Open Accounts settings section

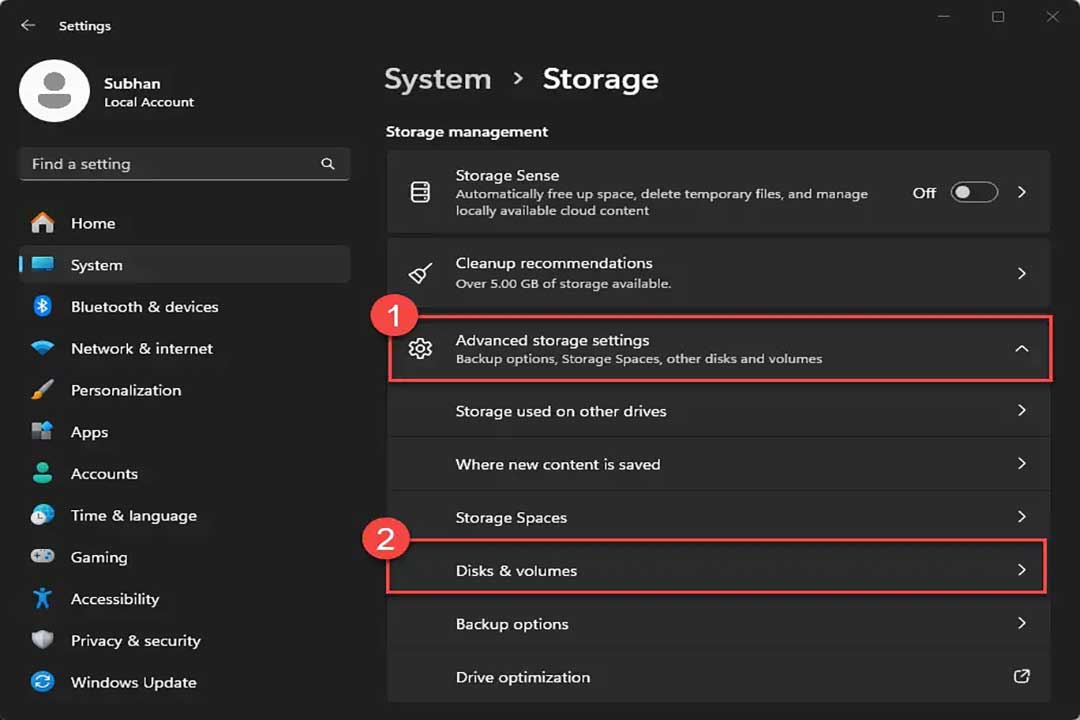pos(185,473)
